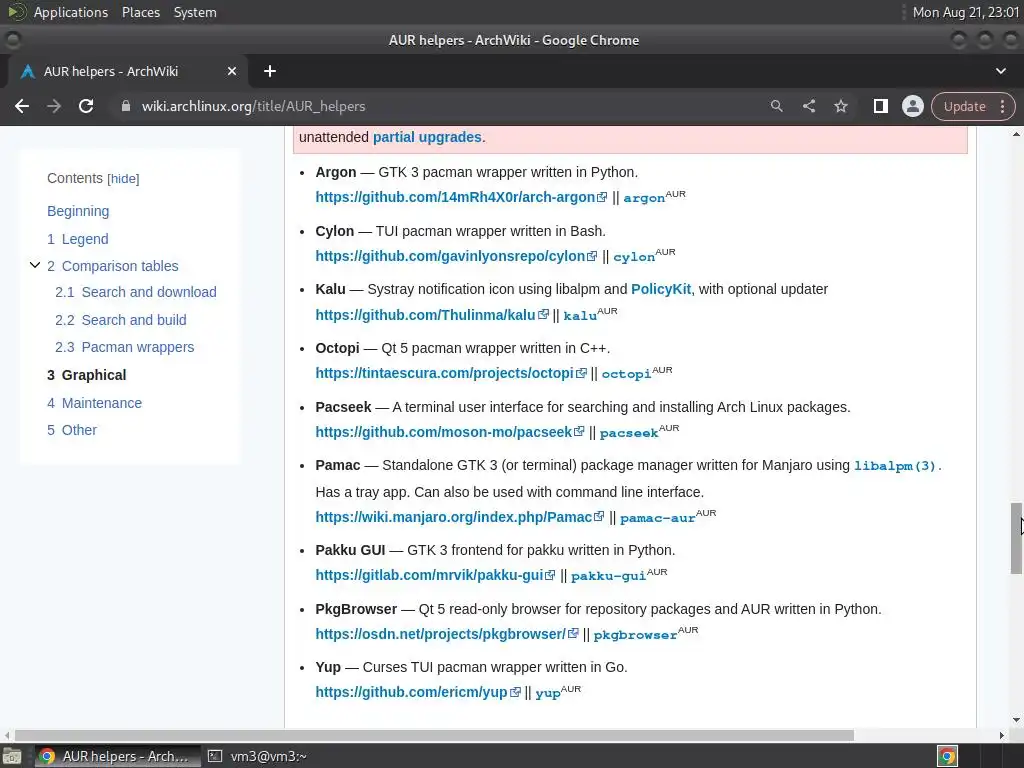1024x768 pixels.
Task: Go to 4 Maintenance section
Action: 94,403
